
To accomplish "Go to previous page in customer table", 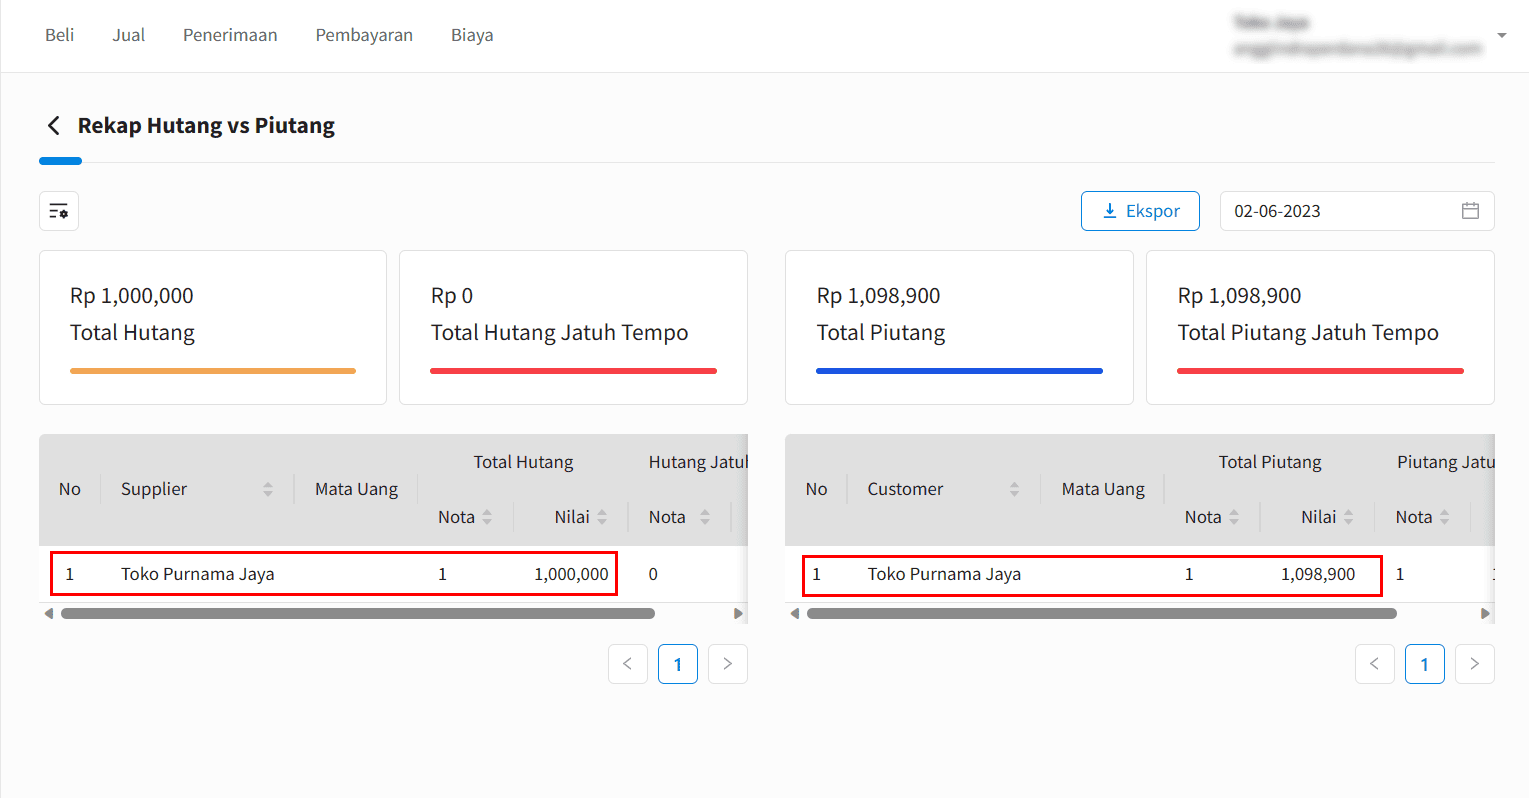I will pyautogui.click(x=1375, y=664).
